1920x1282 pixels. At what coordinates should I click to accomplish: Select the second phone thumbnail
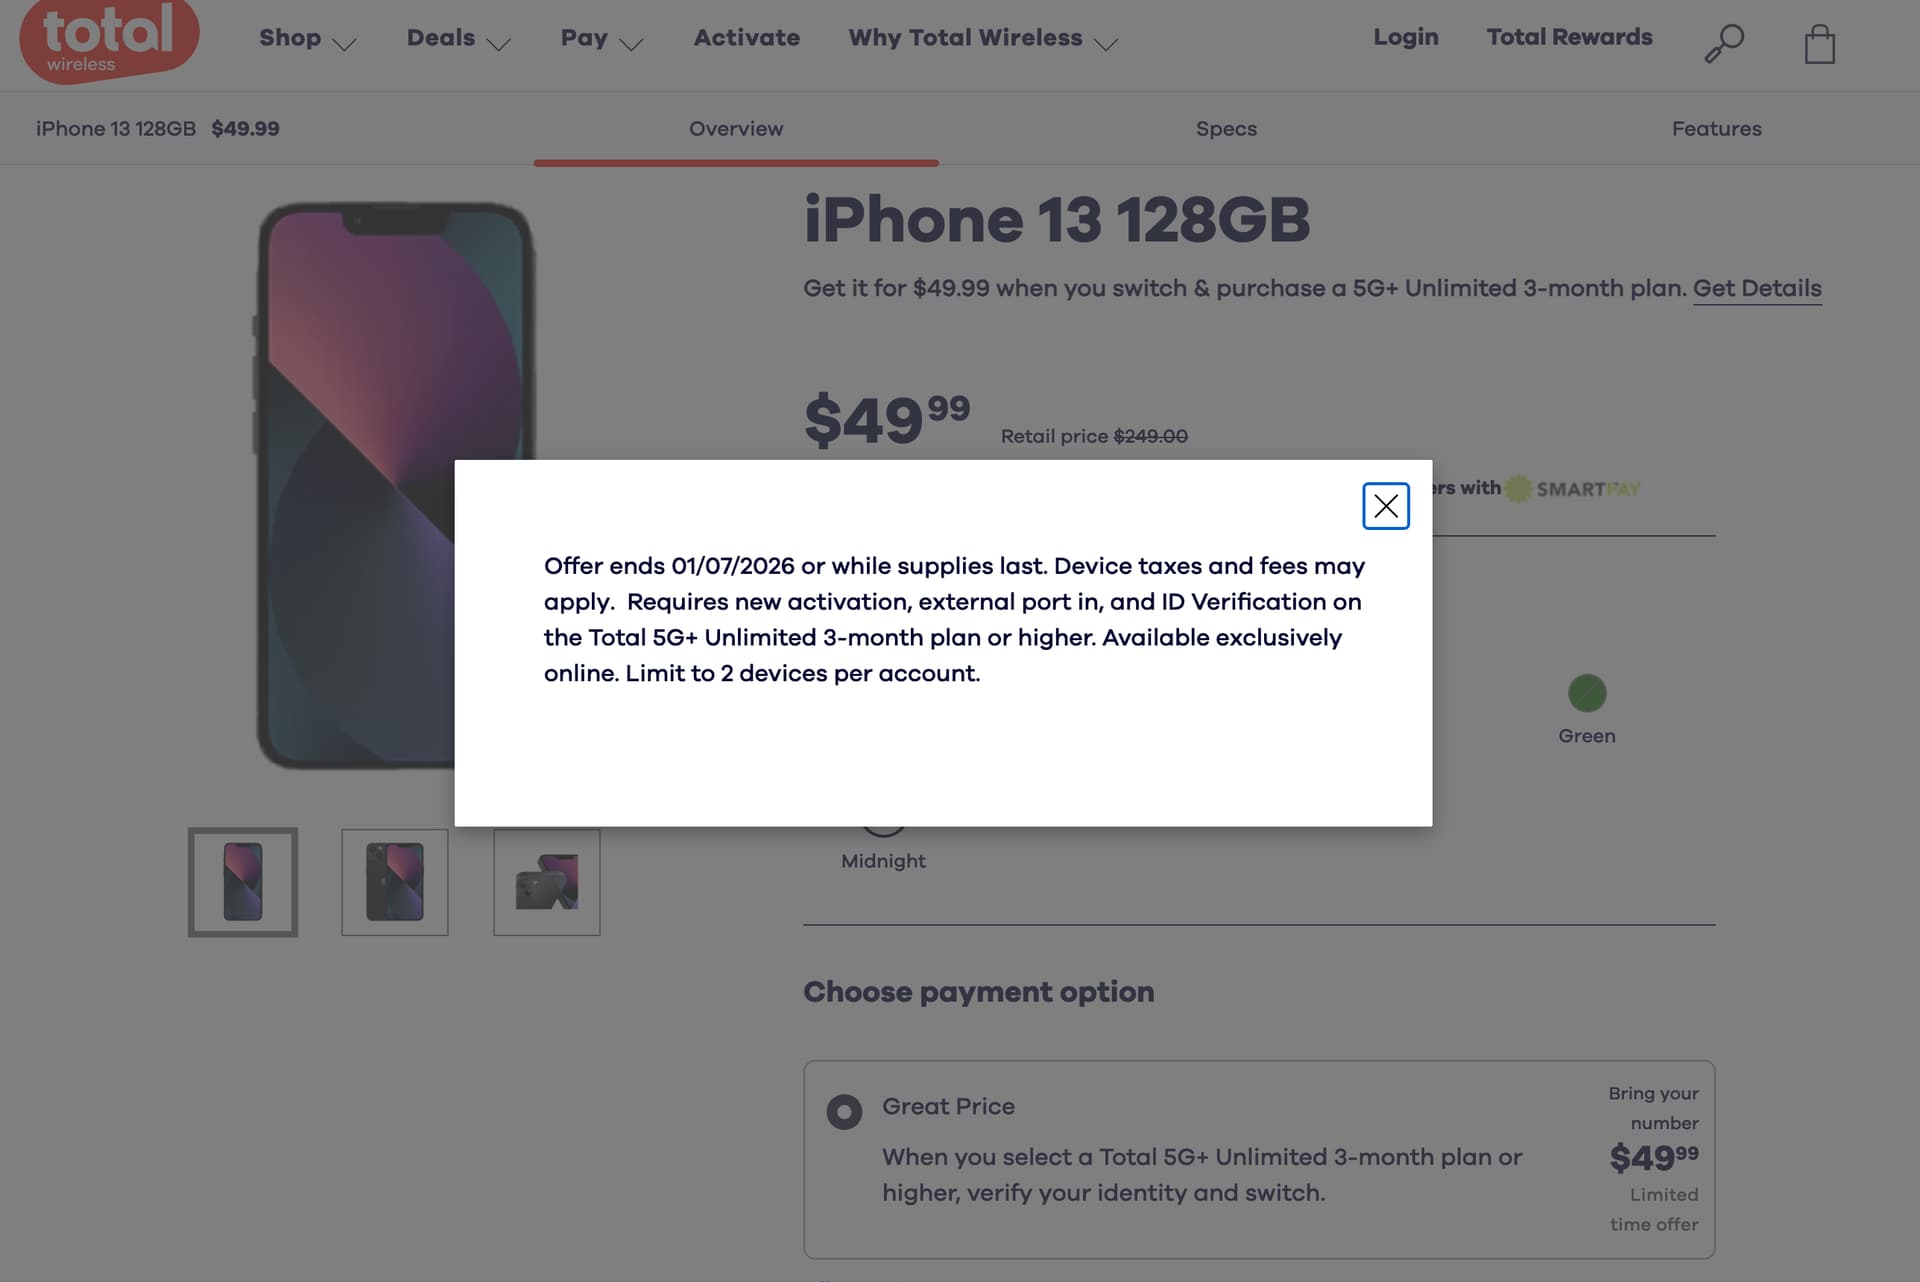(395, 882)
